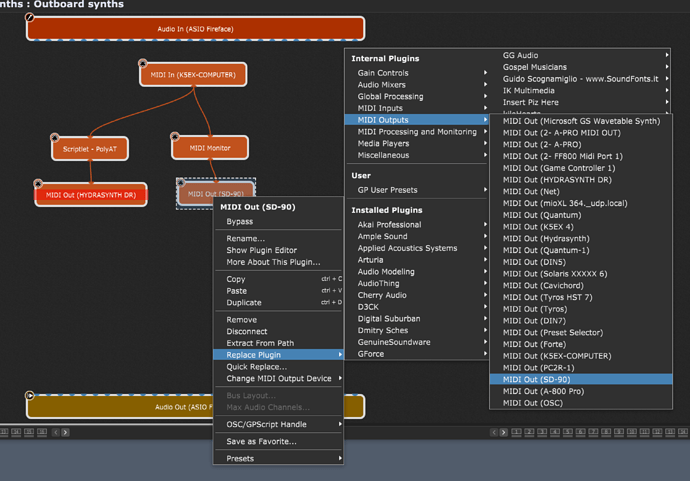Expand the MIDI Inputs submenu
690x481 pixels.
(x=417, y=108)
